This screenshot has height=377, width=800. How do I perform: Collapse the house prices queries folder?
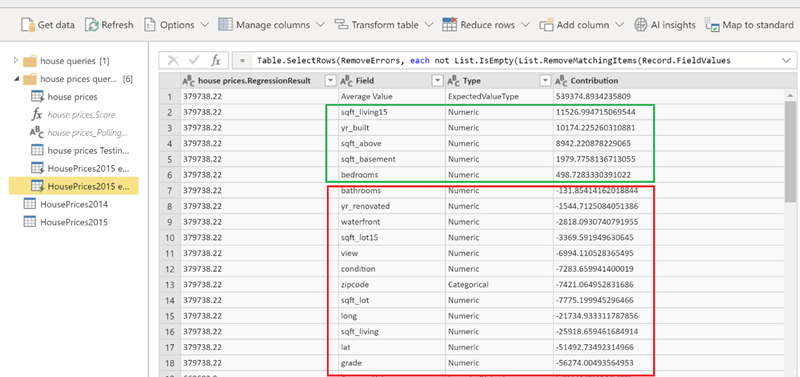[x=16, y=79]
